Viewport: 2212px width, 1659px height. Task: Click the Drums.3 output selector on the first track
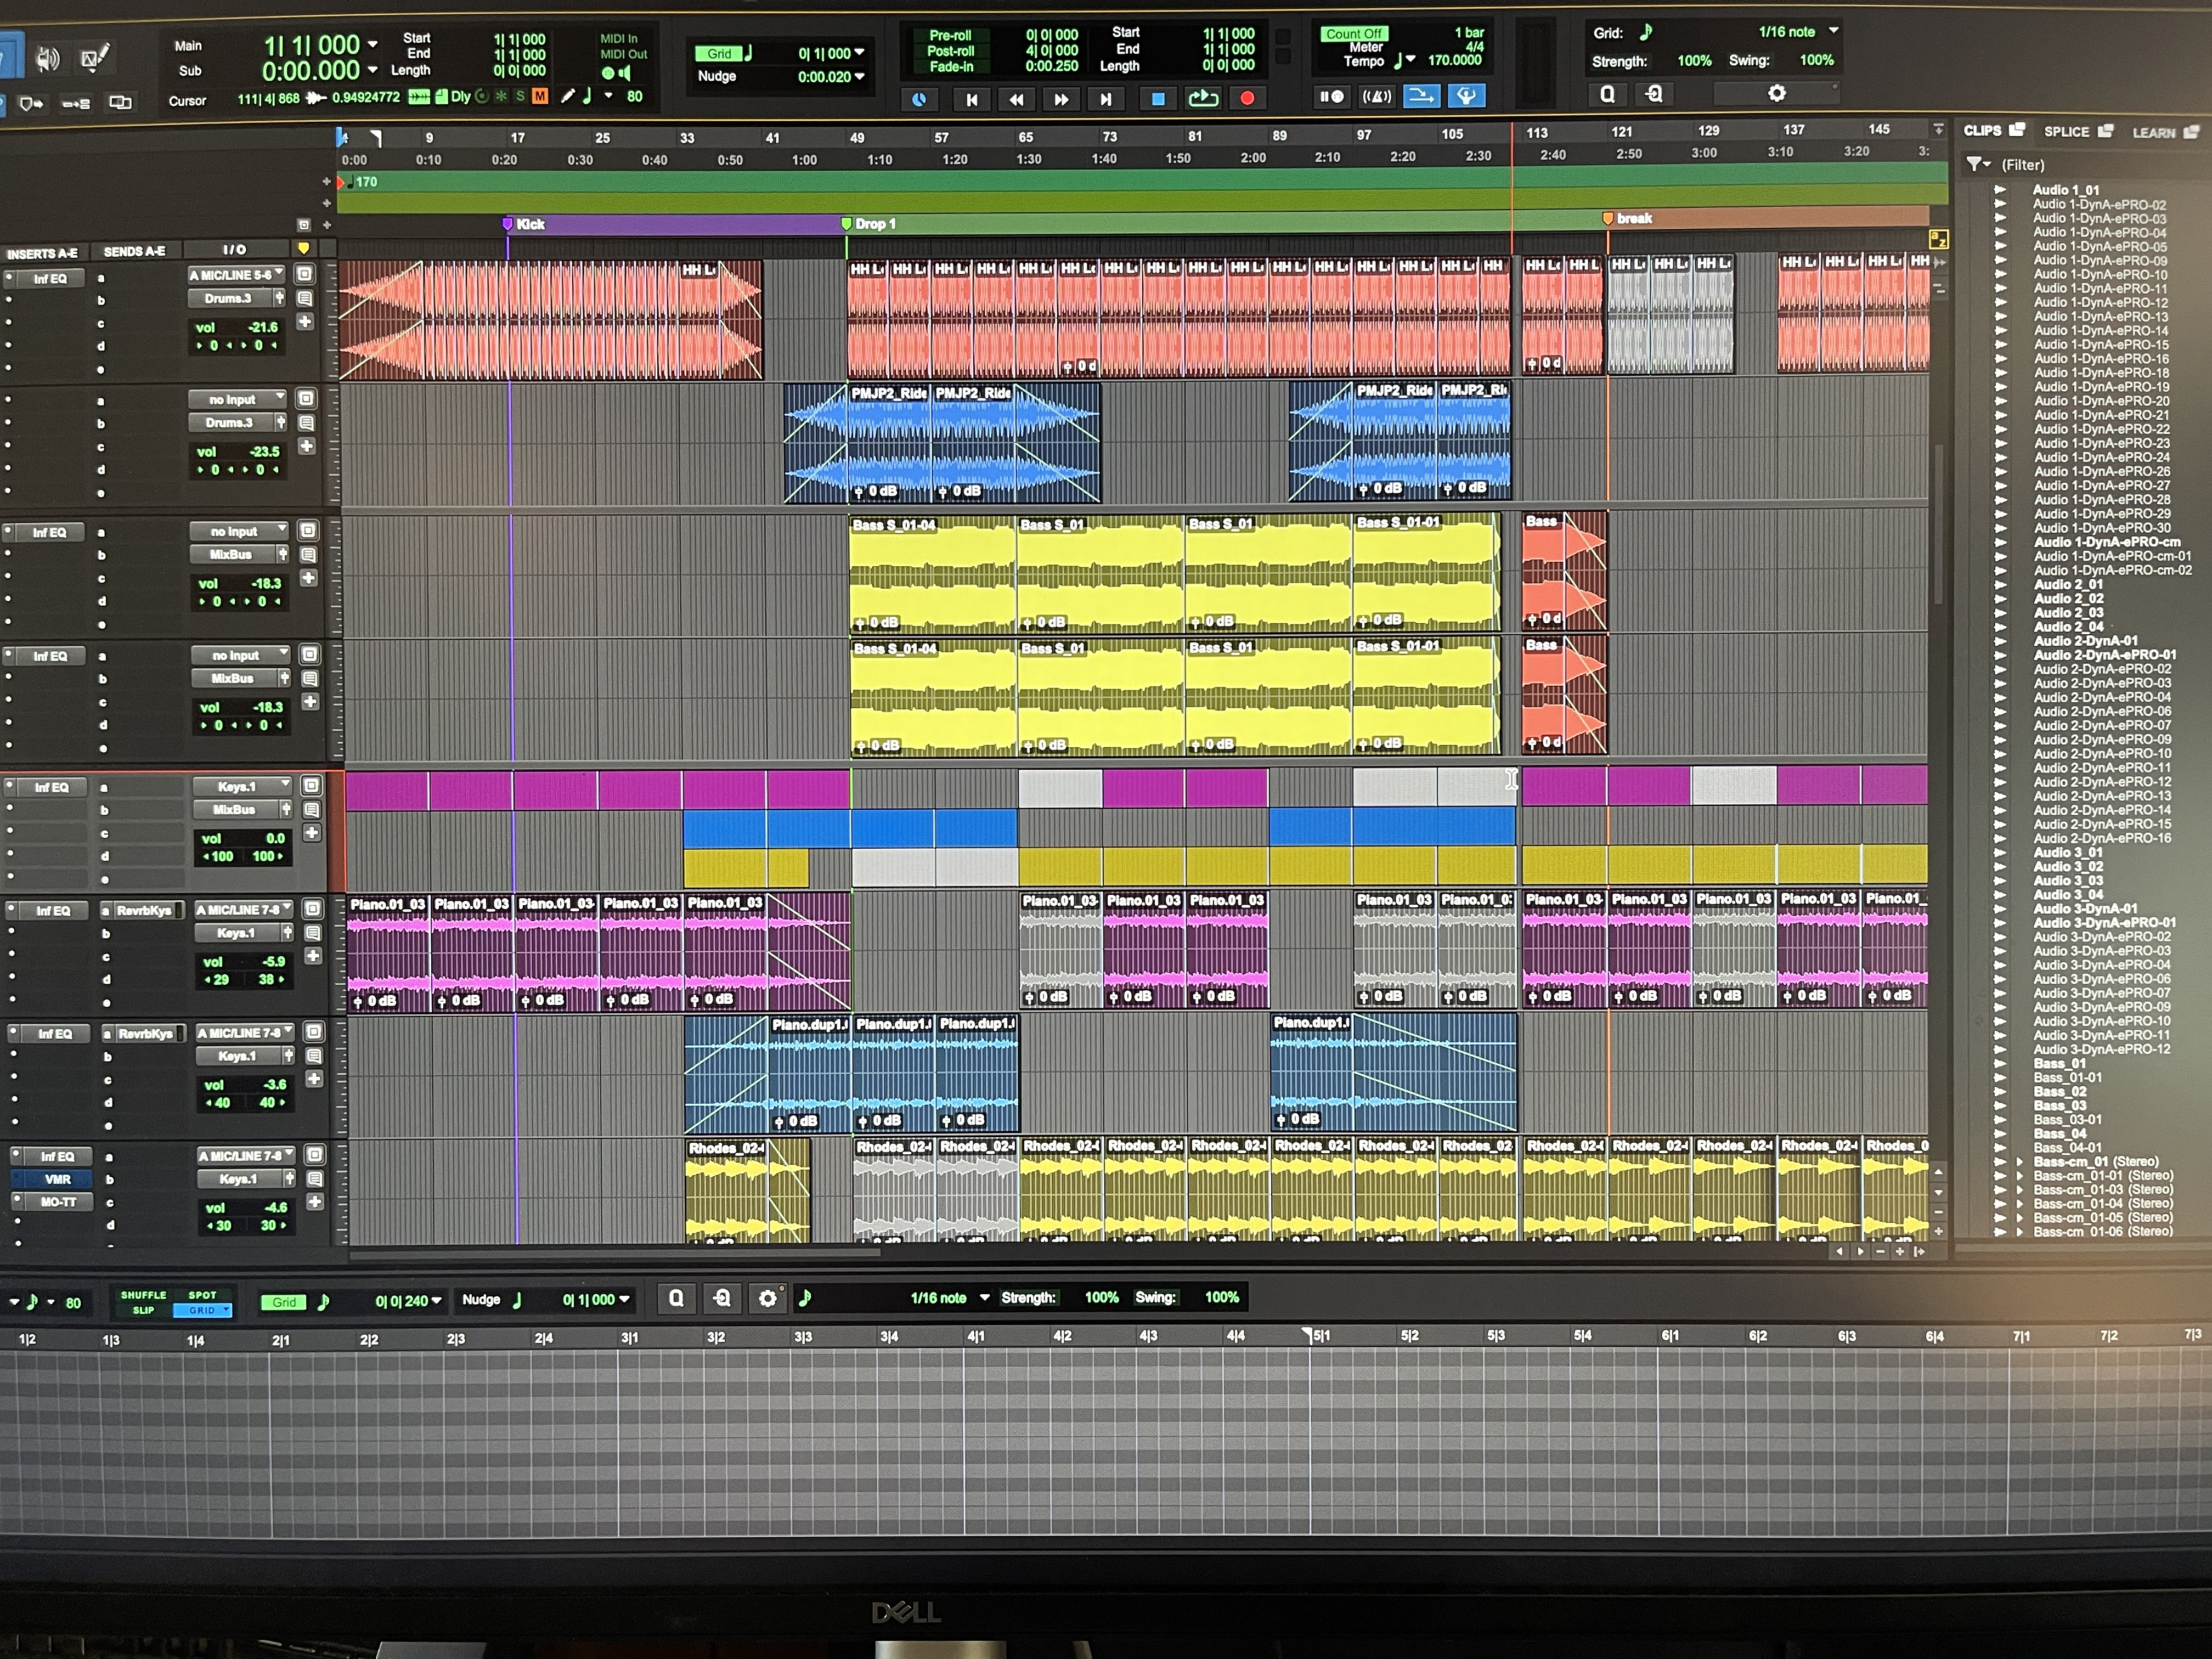[x=229, y=298]
